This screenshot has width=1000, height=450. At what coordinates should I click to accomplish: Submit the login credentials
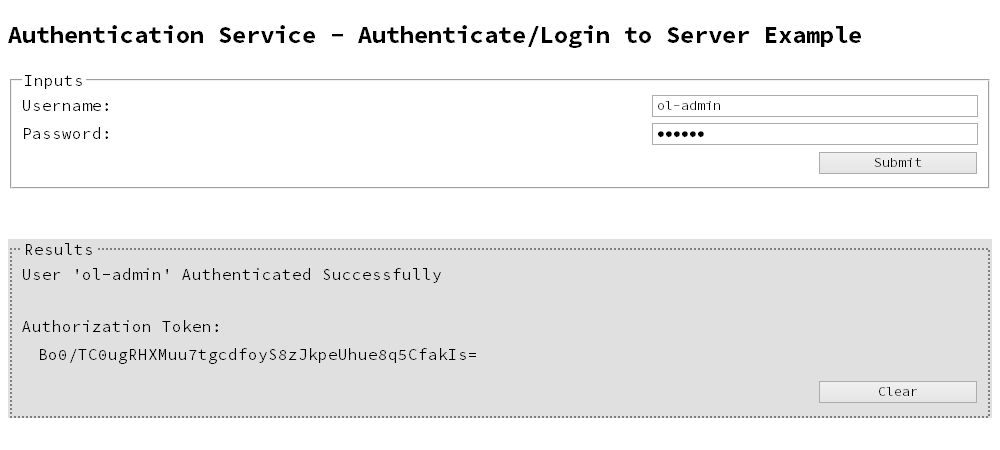pos(897,163)
